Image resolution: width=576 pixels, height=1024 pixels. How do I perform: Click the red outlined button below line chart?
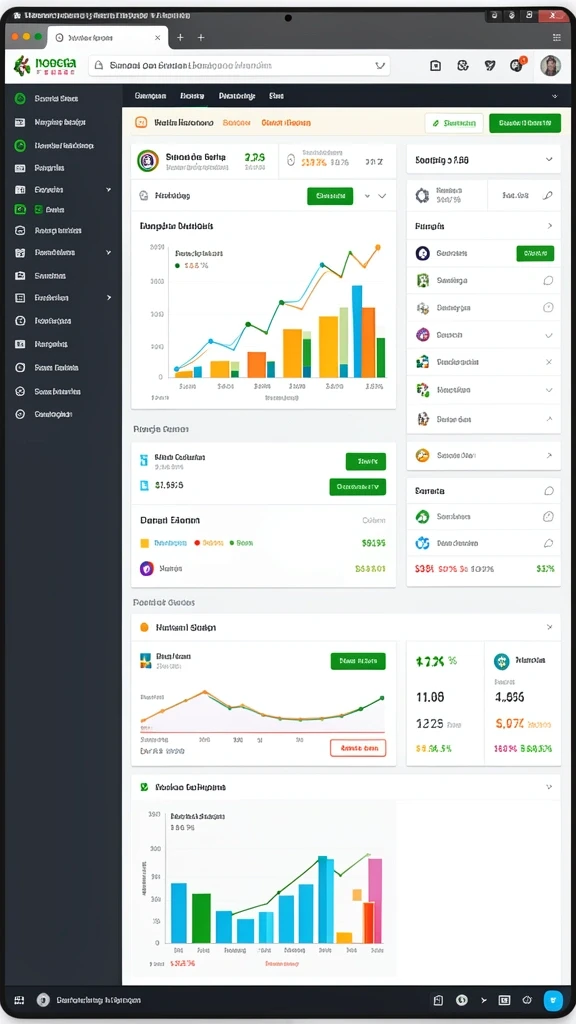pos(358,748)
